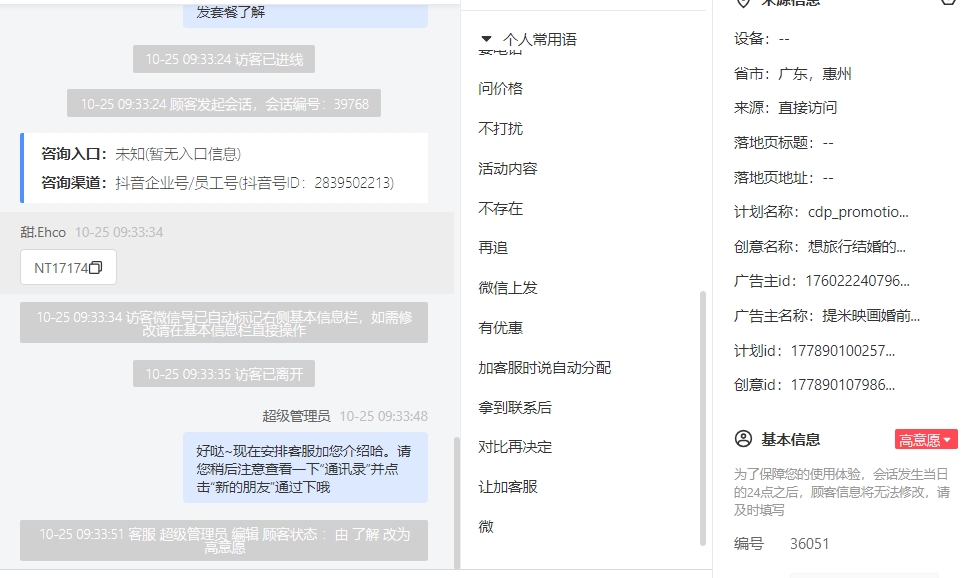Click the 省市 广东，惠州 entry
Viewport: 976px width, 578px height.
pos(792,73)
